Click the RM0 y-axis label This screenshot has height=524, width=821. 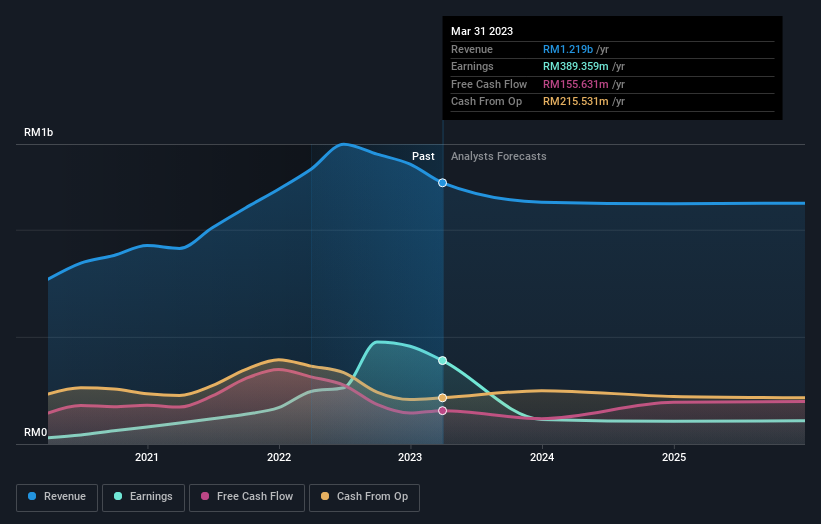[x=36, y=432]
